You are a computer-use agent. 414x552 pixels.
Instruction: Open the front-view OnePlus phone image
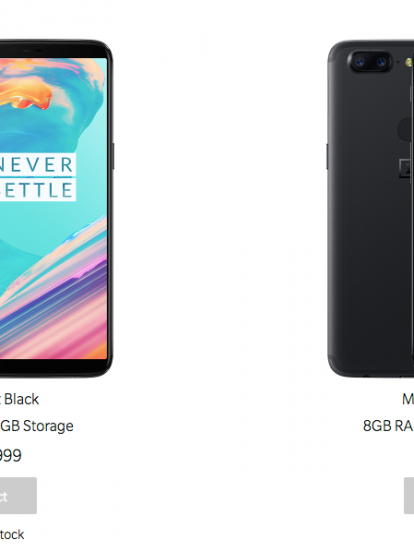pyautogui.click(x=56, y=208)
